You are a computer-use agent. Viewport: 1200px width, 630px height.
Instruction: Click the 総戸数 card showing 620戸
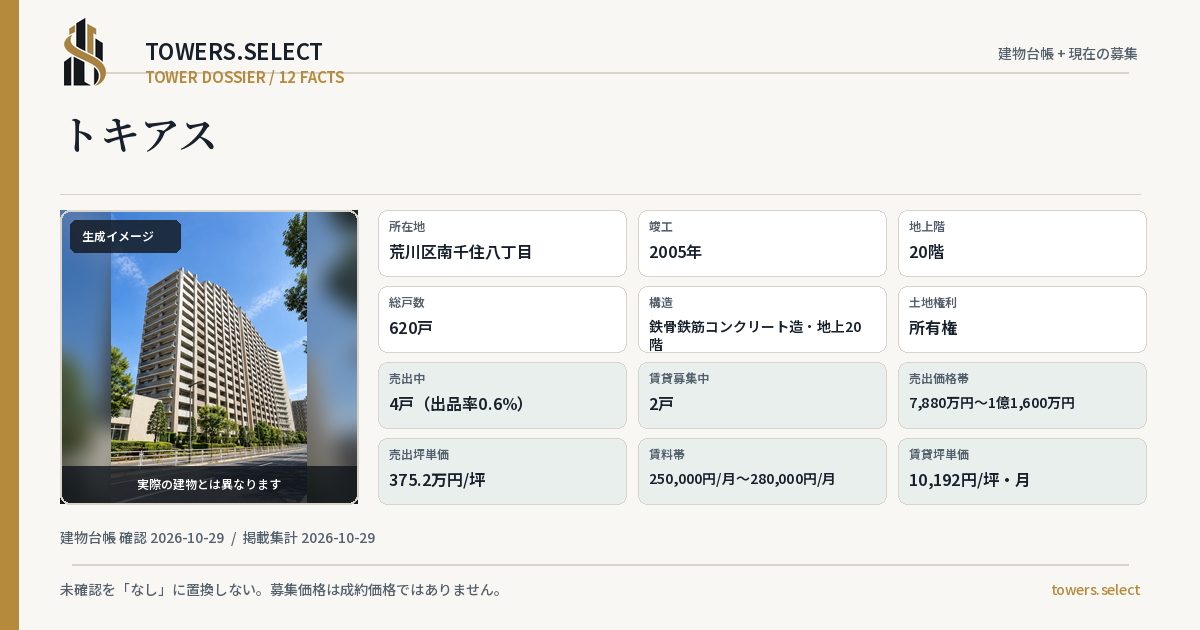[502, 319]
